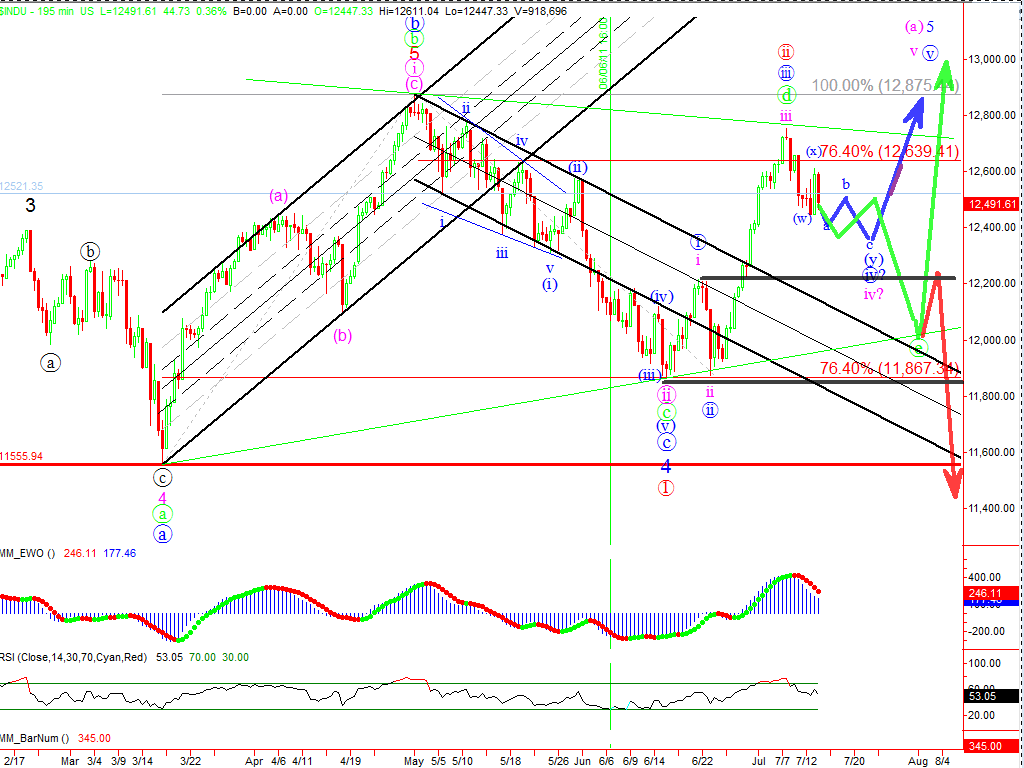Click the 13,000.00 price axis label
This screenshot has height=768, width=1024.
(991, 60)
